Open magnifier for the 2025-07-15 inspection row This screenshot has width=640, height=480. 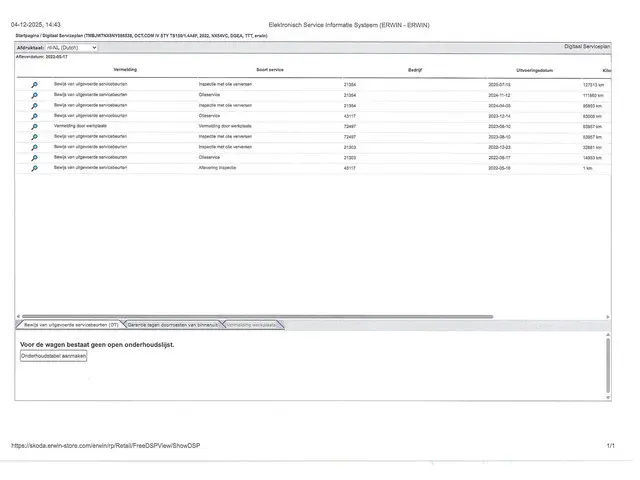point(34,85)
